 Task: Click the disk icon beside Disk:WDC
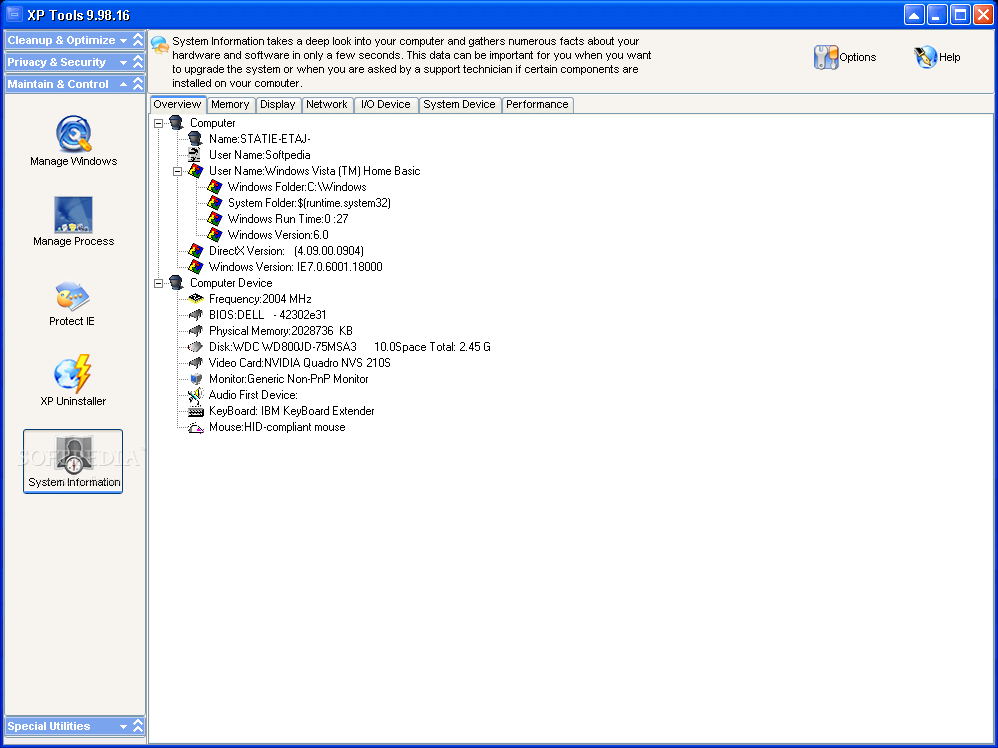[195, 347]
